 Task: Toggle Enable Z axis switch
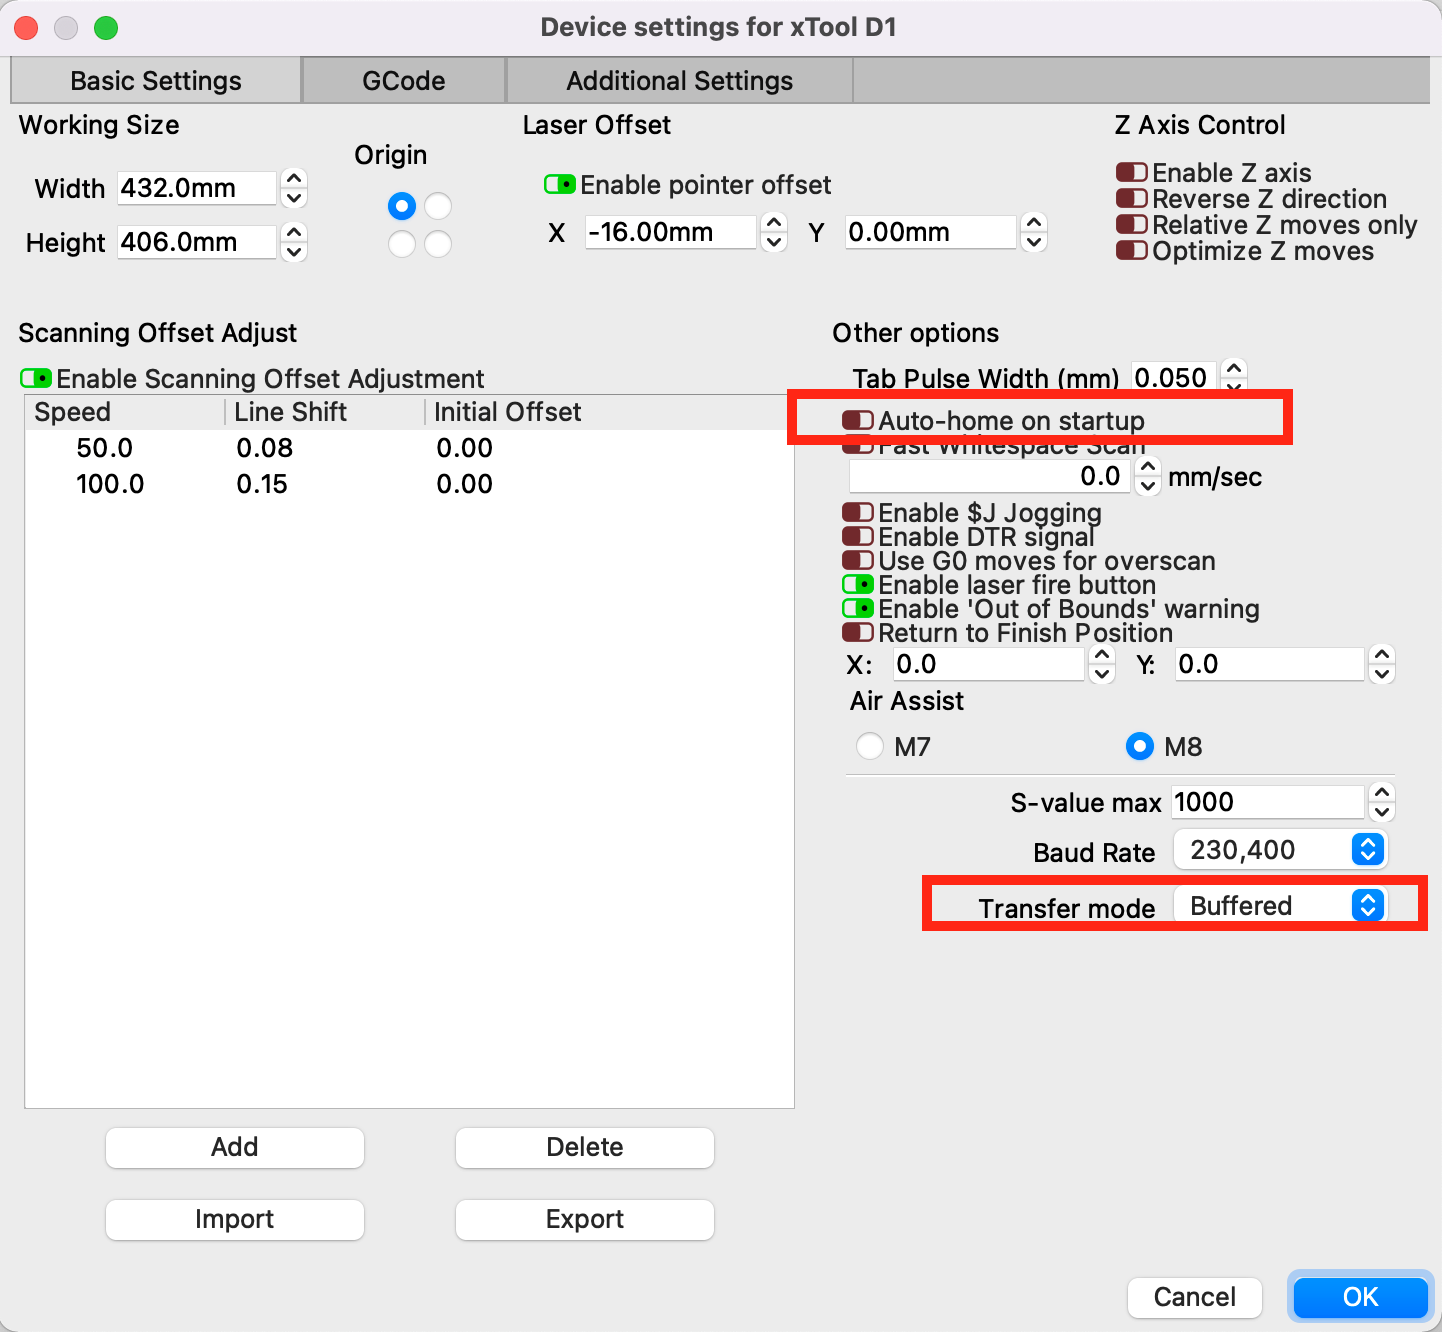[1132, 173]
